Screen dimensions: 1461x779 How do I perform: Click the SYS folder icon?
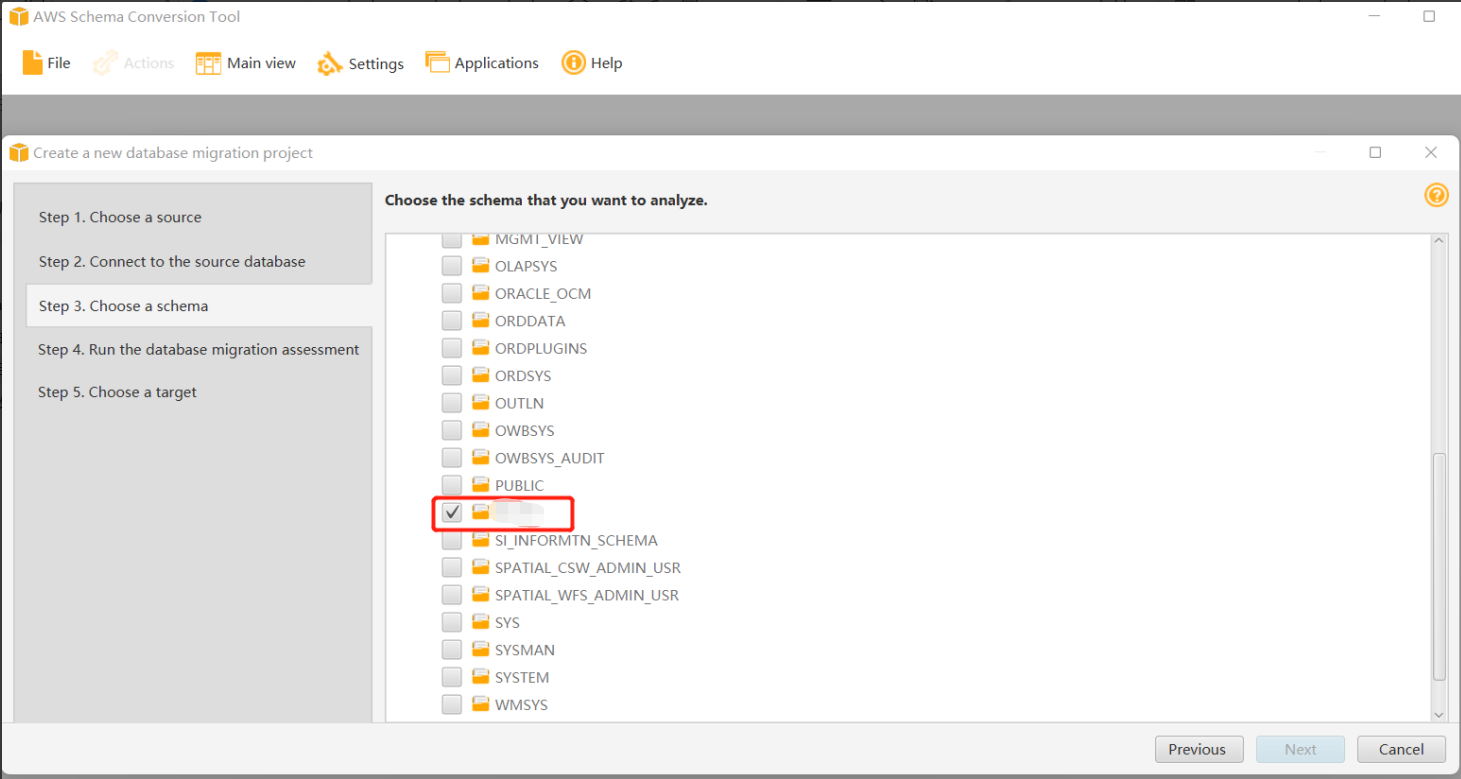(x=481, y=621)
